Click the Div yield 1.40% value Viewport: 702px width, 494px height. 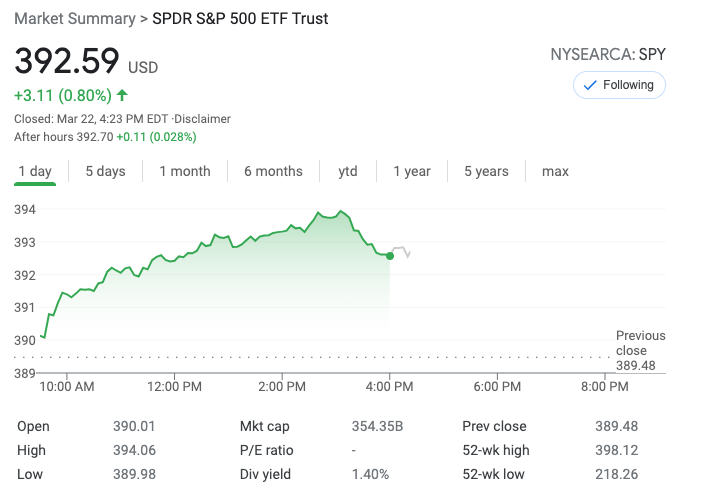point(370,474)
